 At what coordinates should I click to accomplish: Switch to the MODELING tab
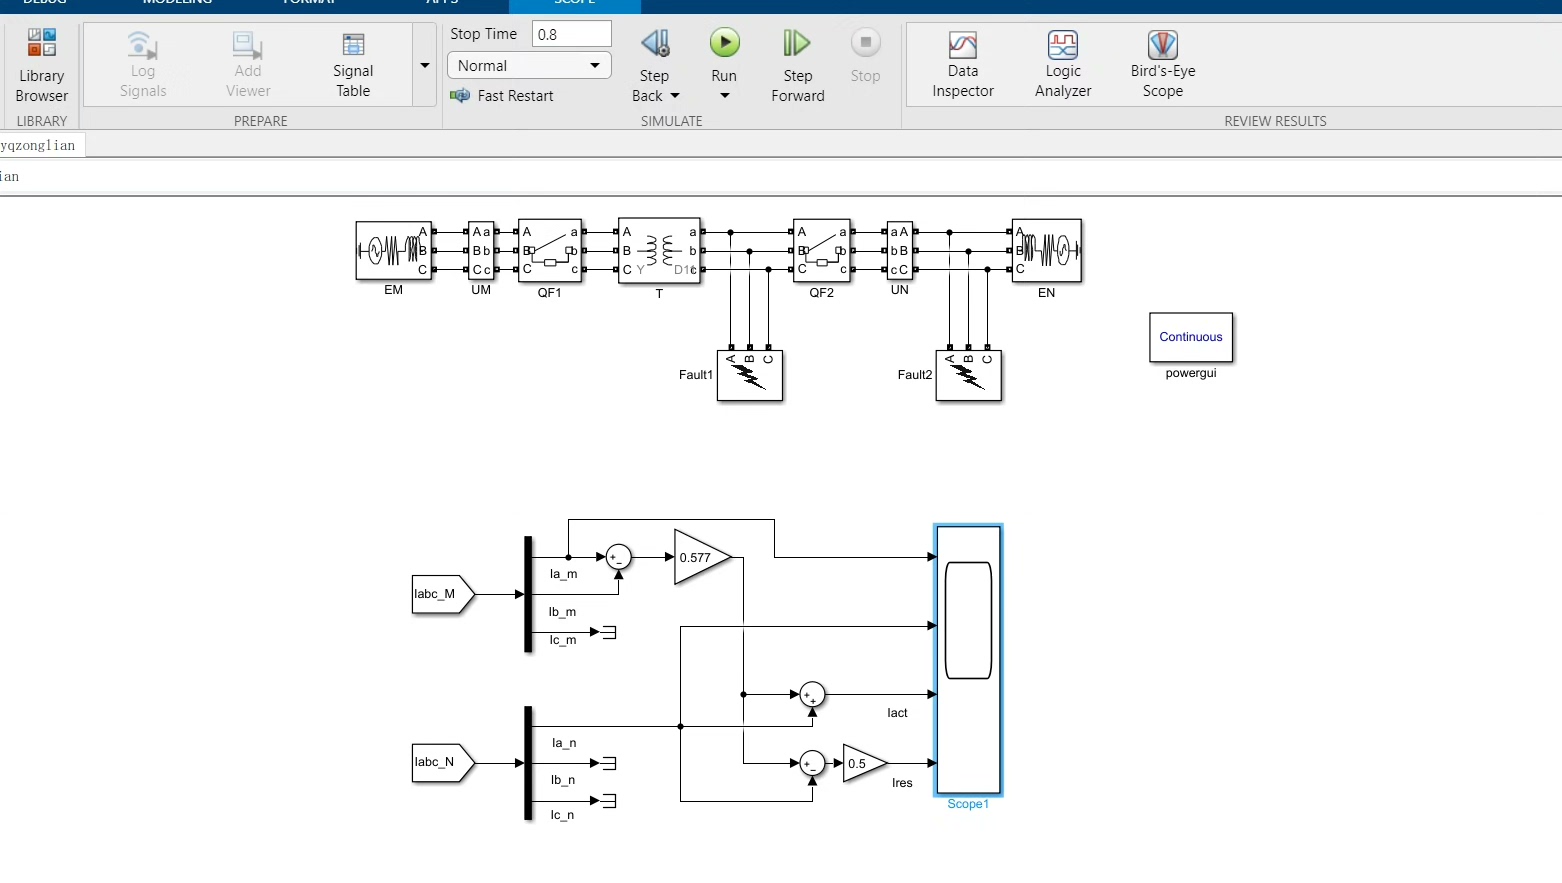(178, 4)
